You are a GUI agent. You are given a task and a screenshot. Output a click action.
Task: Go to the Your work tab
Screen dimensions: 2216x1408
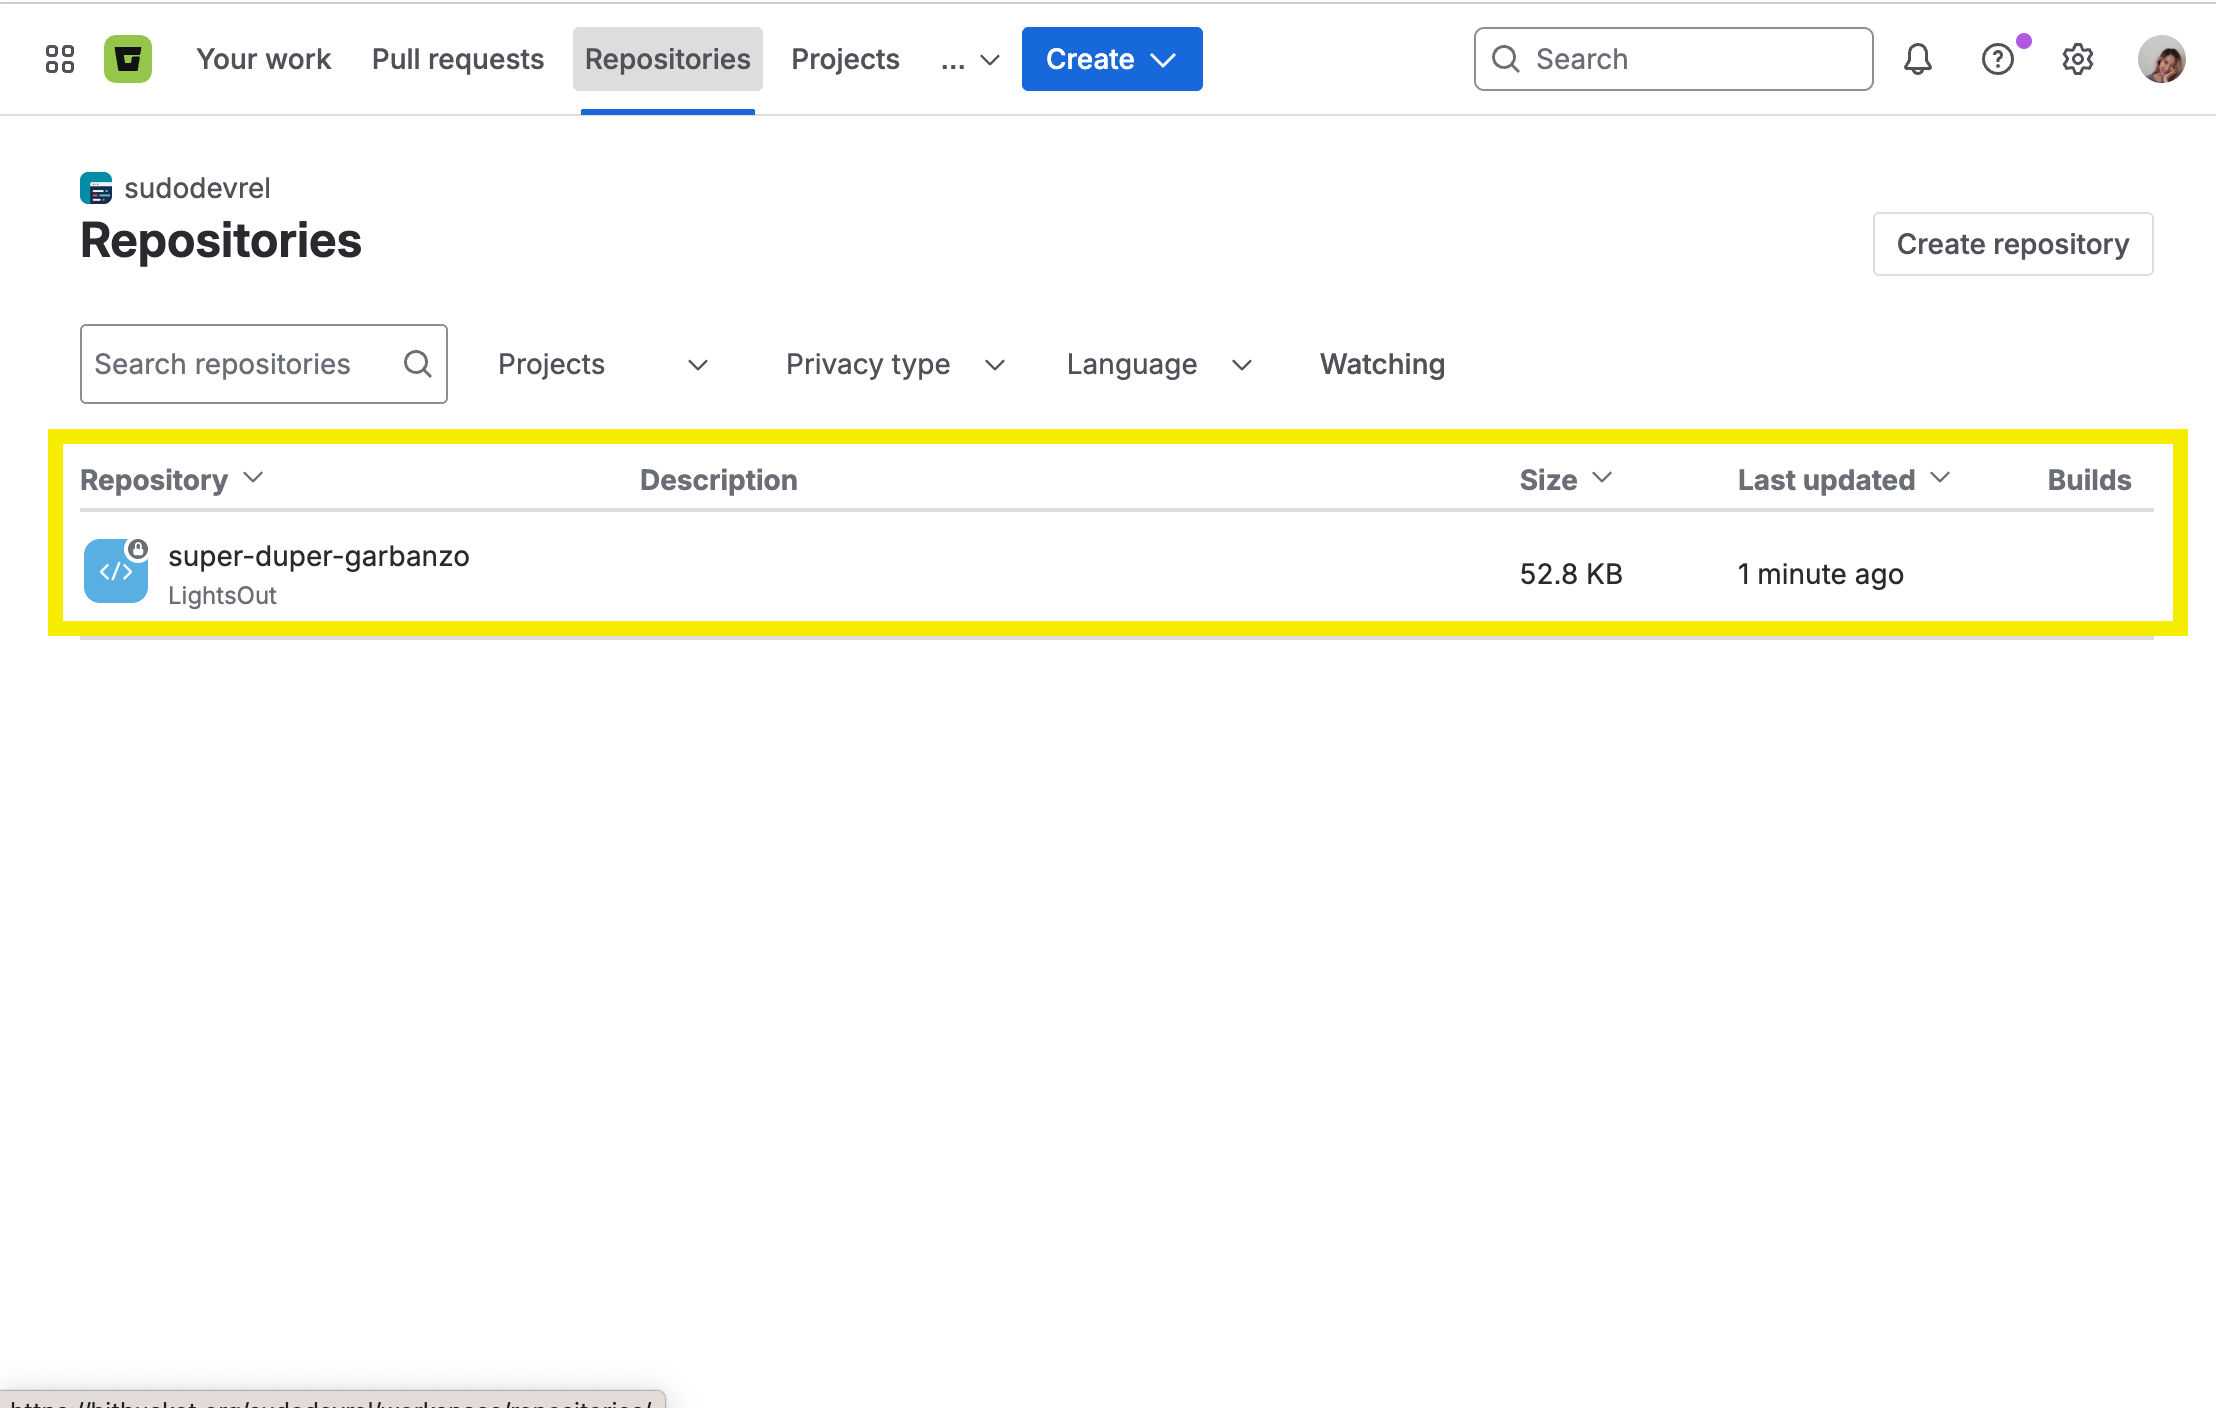(x=263, y=59)
